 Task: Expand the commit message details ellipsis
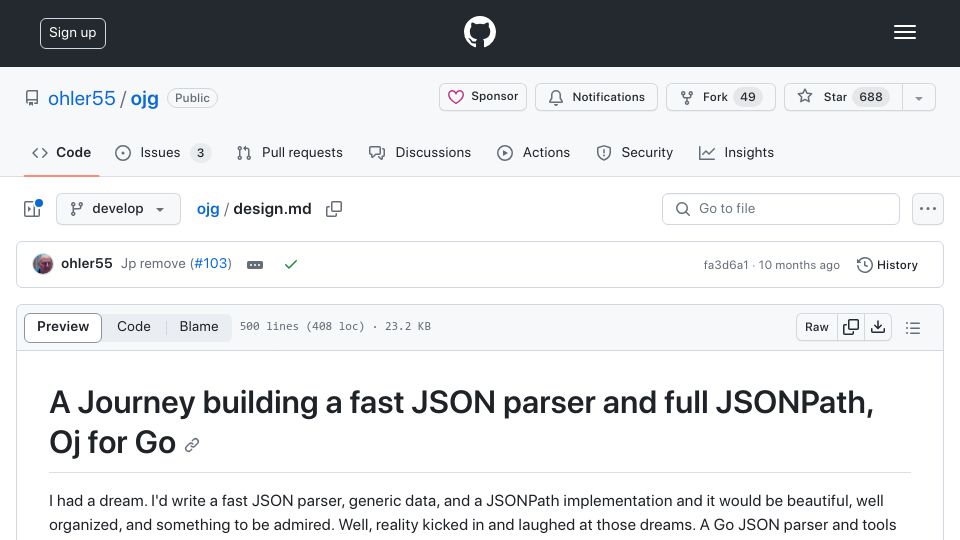[255, 264]
